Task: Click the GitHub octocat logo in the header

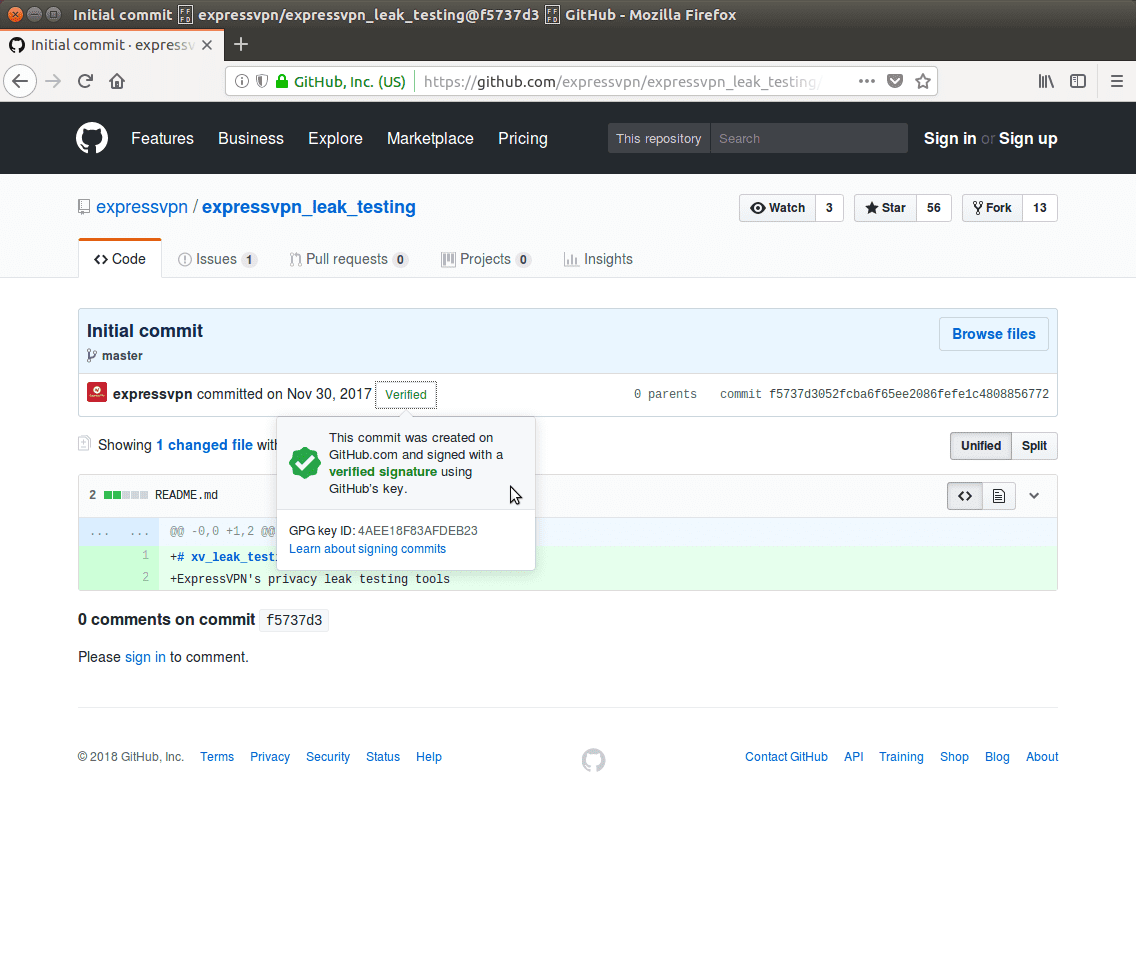Action: click(x=92, y=138)
